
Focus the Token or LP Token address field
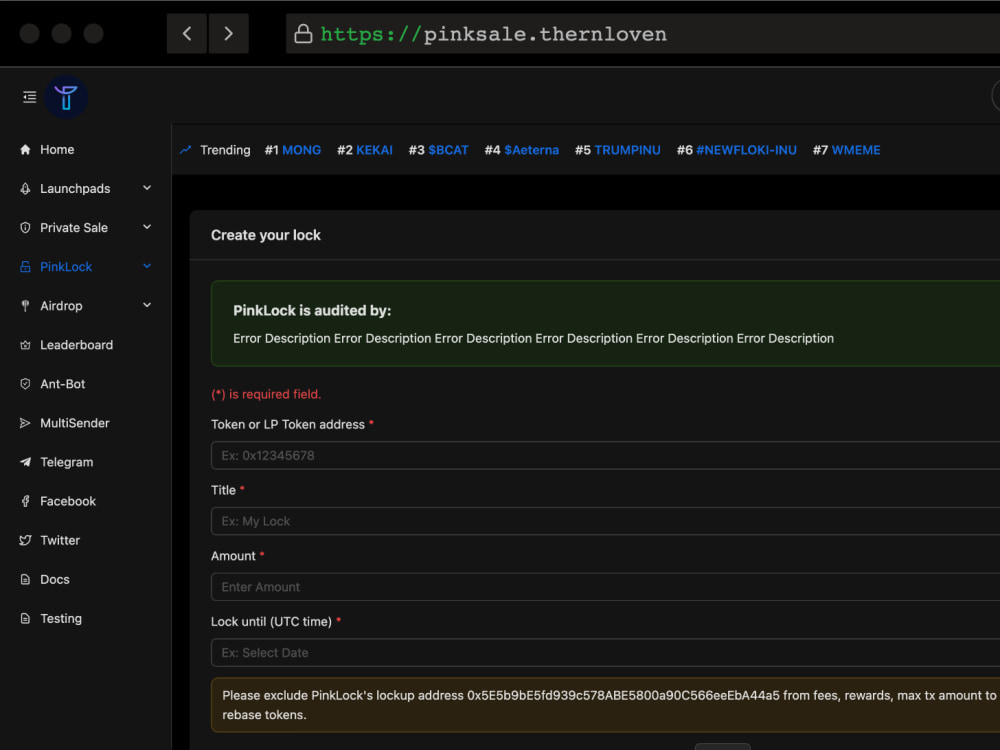(x=605, y=455)
